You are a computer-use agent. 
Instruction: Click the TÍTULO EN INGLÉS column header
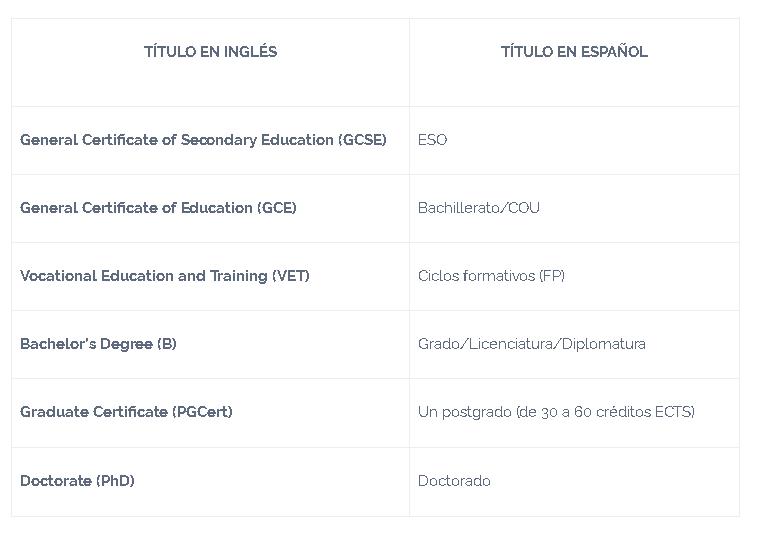tap(210, 52)
